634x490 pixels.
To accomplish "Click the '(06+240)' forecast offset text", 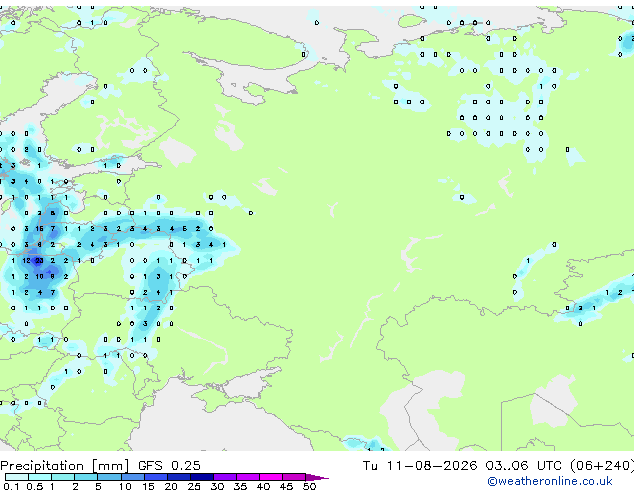I will click(602, 466).
